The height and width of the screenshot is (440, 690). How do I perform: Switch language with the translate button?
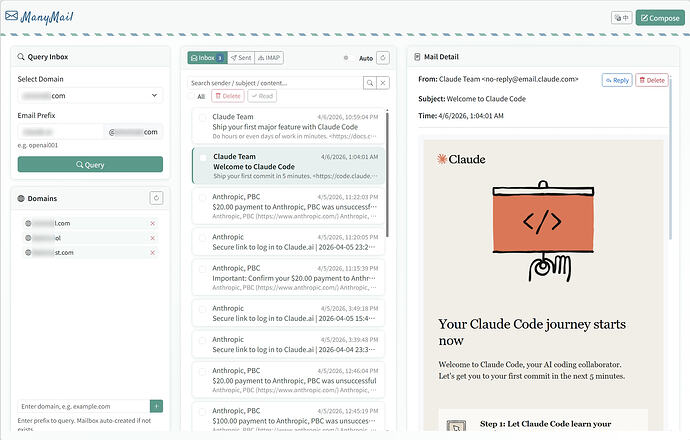[x=621, y=18]
